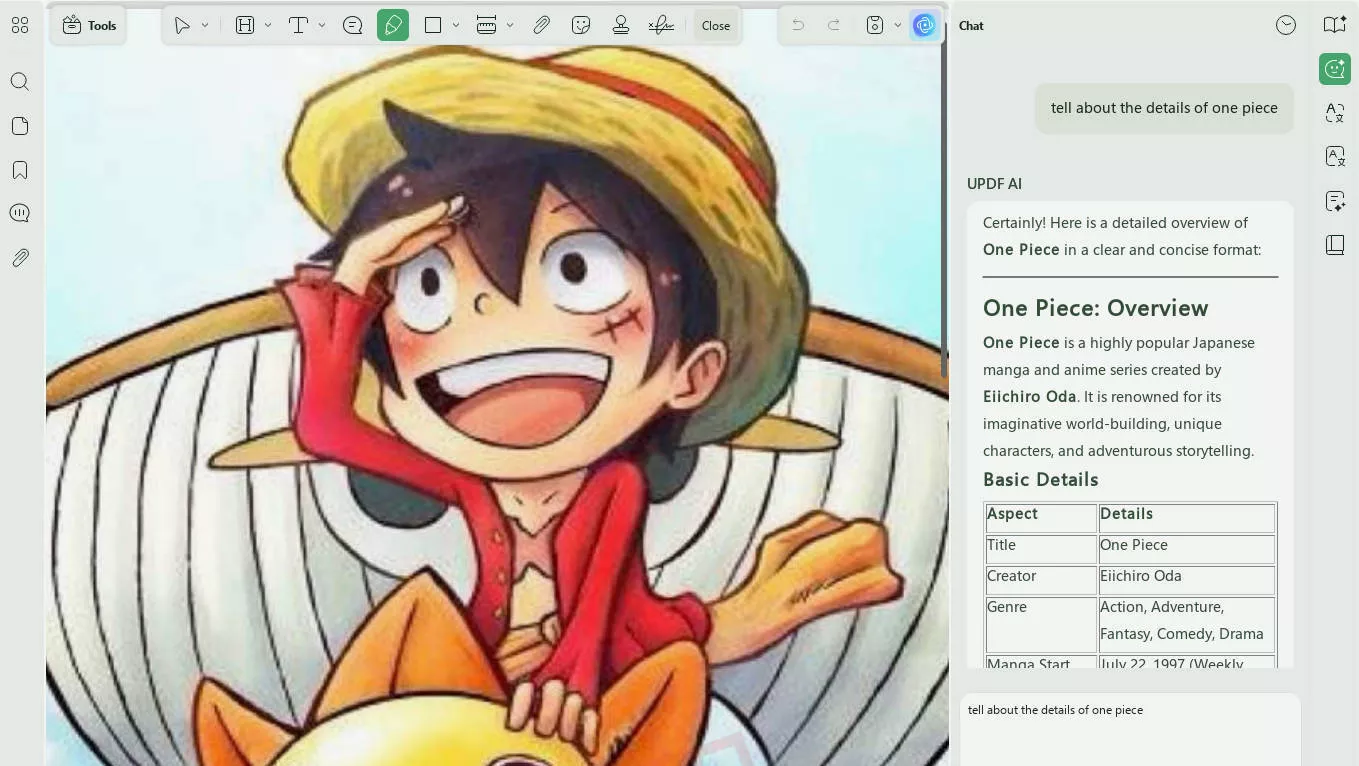Select the text highlight tool
This screenshot has width=1359, height=766.
pos(245,26)
